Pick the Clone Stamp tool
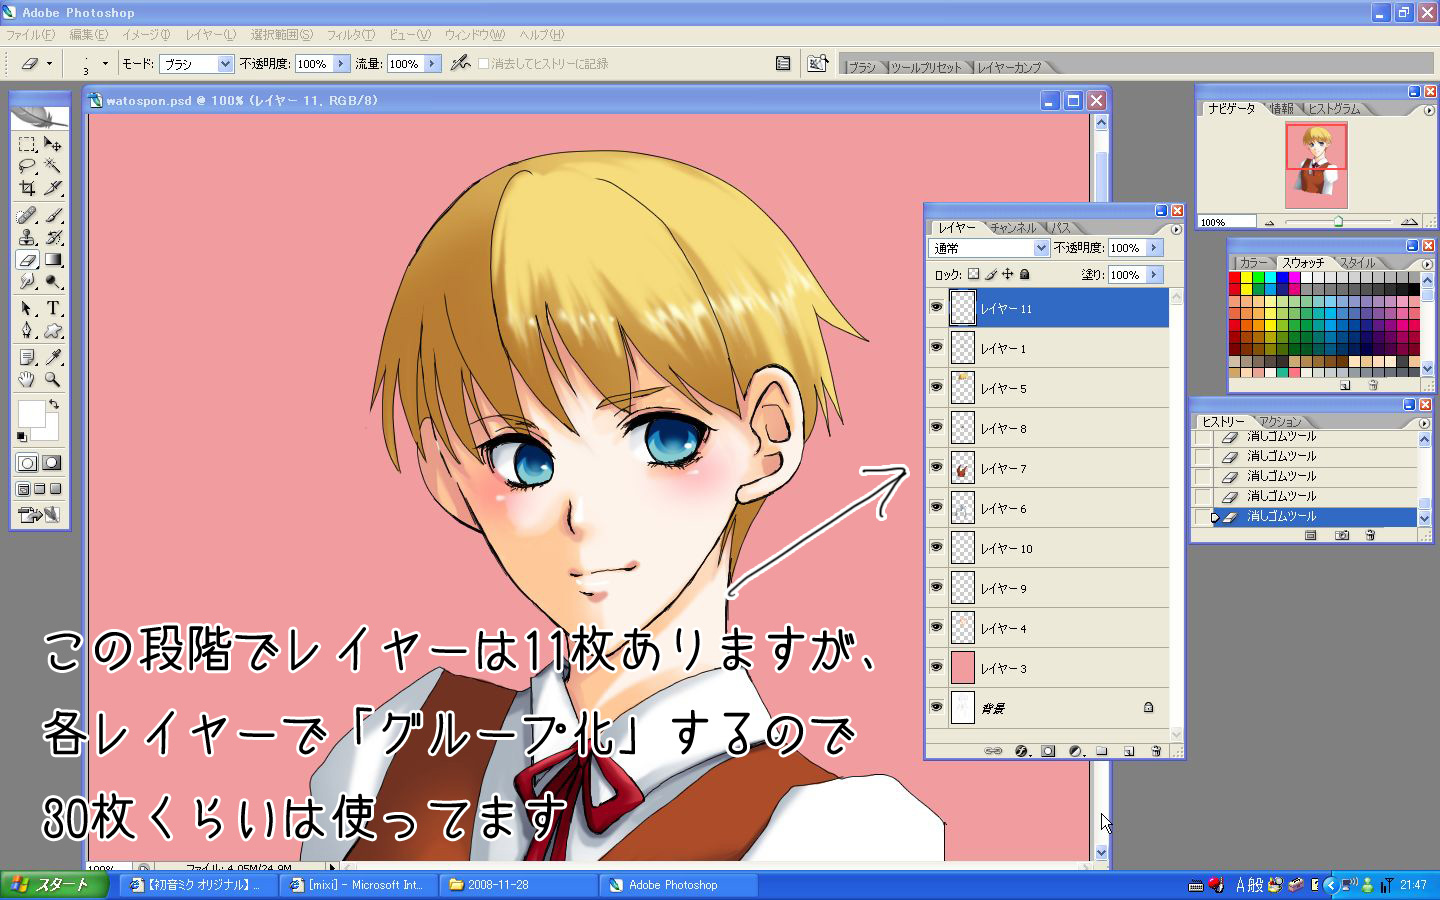This screenshot has width=1440, height=900. tap(27, 237)
